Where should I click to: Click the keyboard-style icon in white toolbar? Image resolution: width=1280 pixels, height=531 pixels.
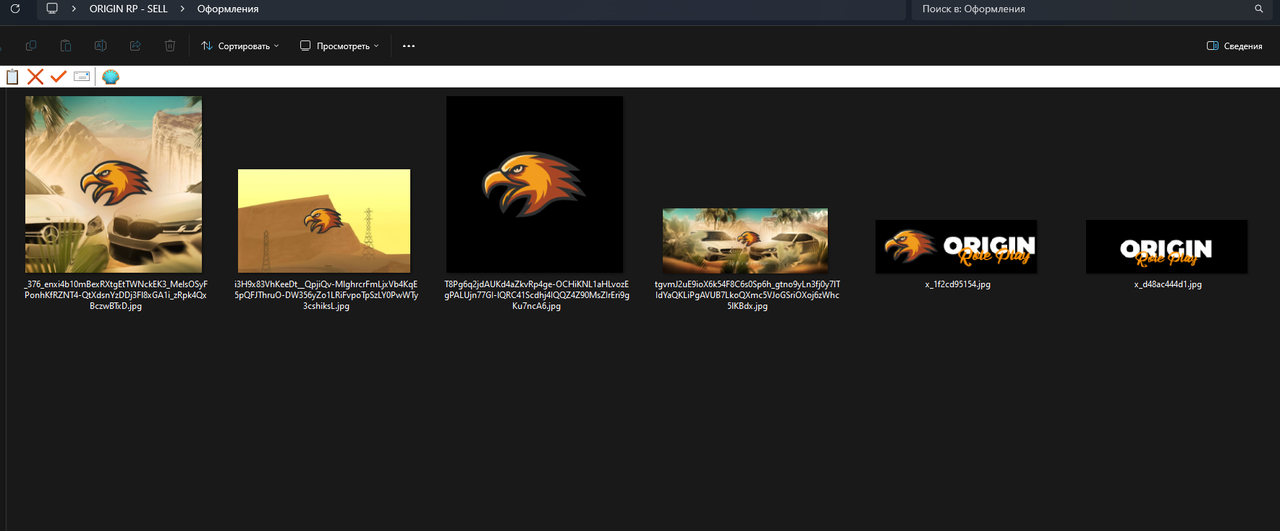82,77
